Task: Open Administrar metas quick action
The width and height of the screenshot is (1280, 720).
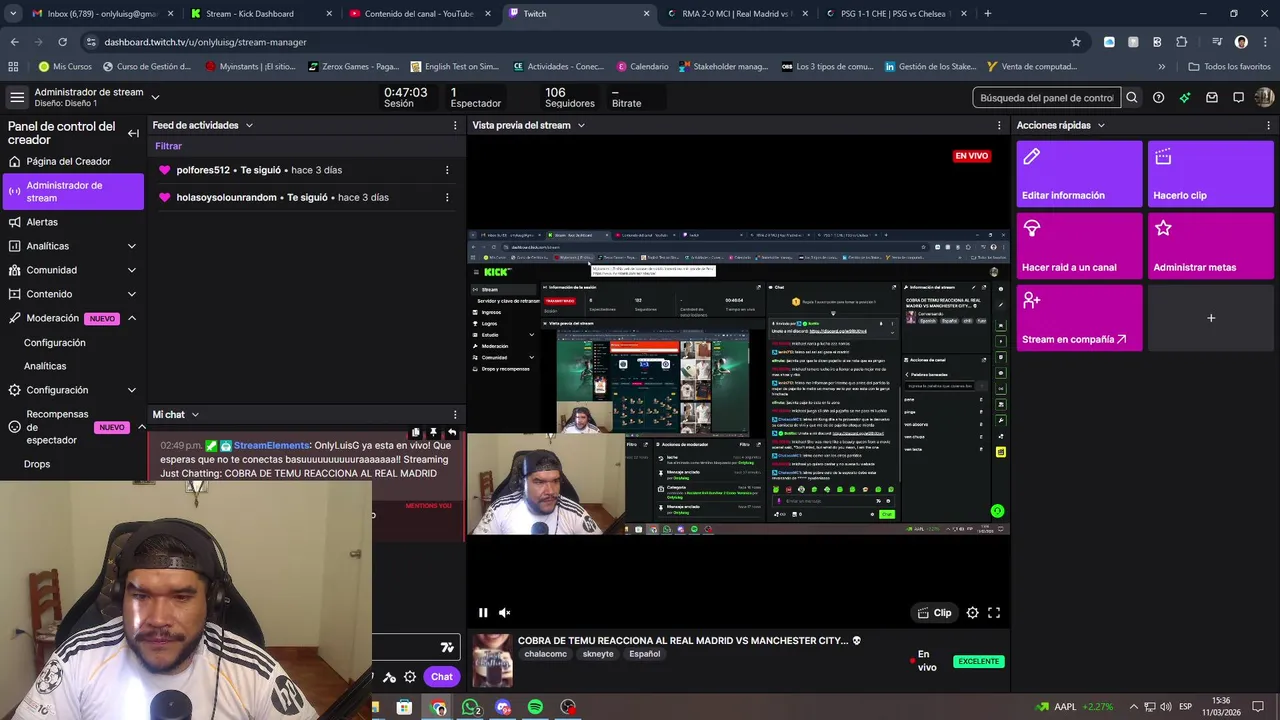Action: coord(1211,246)
